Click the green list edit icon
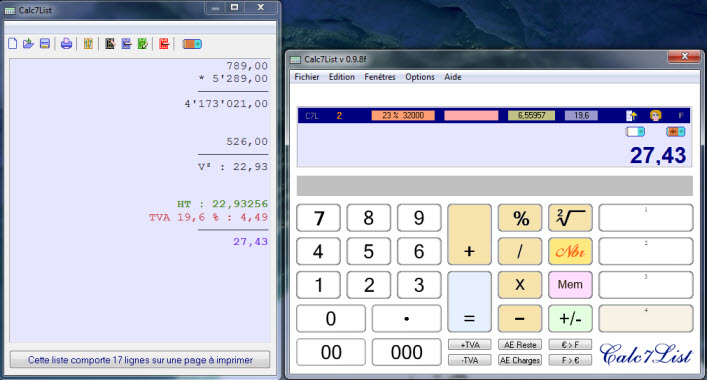This screenshot has width=707, height=380. [x=142, y=44]
